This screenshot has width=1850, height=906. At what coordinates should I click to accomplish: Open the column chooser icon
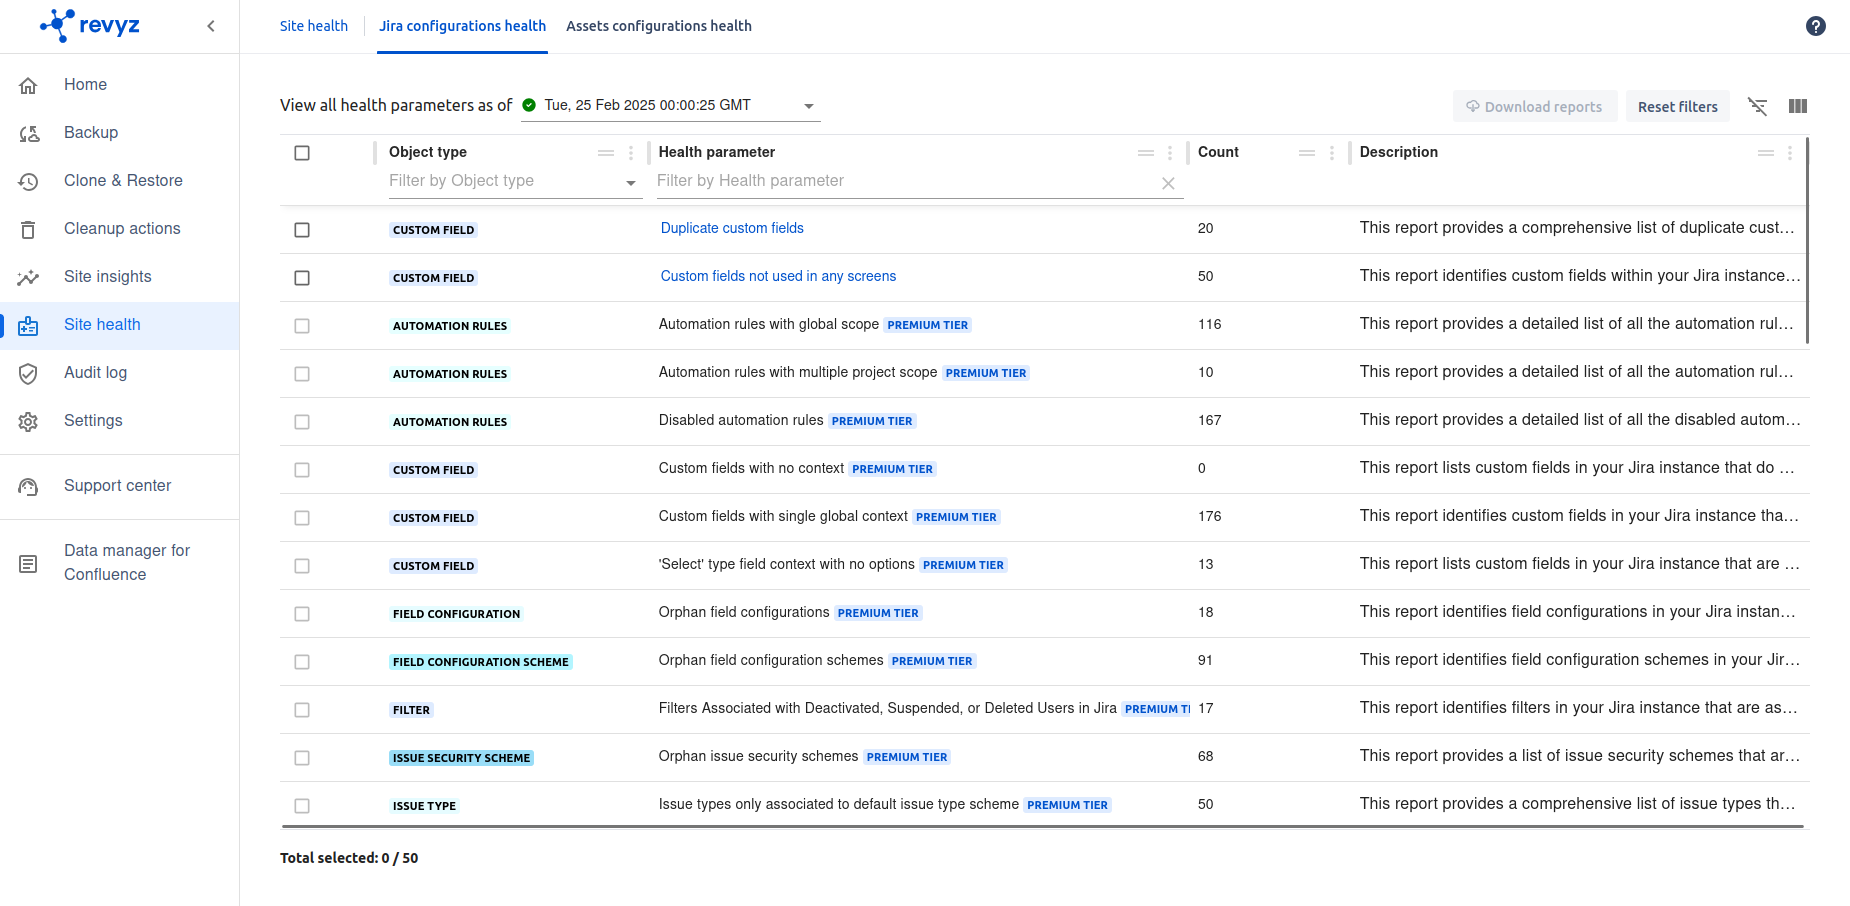(1797, 106)
